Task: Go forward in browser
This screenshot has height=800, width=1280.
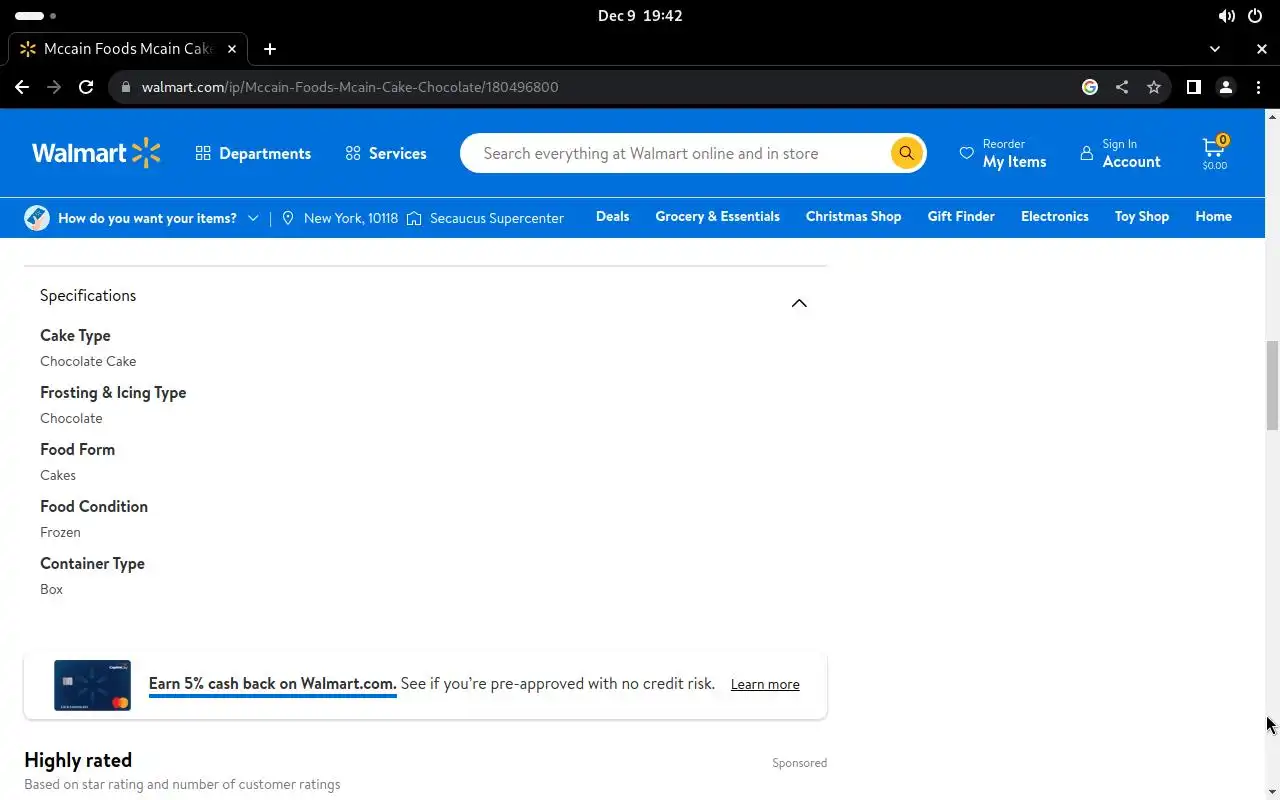Action: [54, 87]
